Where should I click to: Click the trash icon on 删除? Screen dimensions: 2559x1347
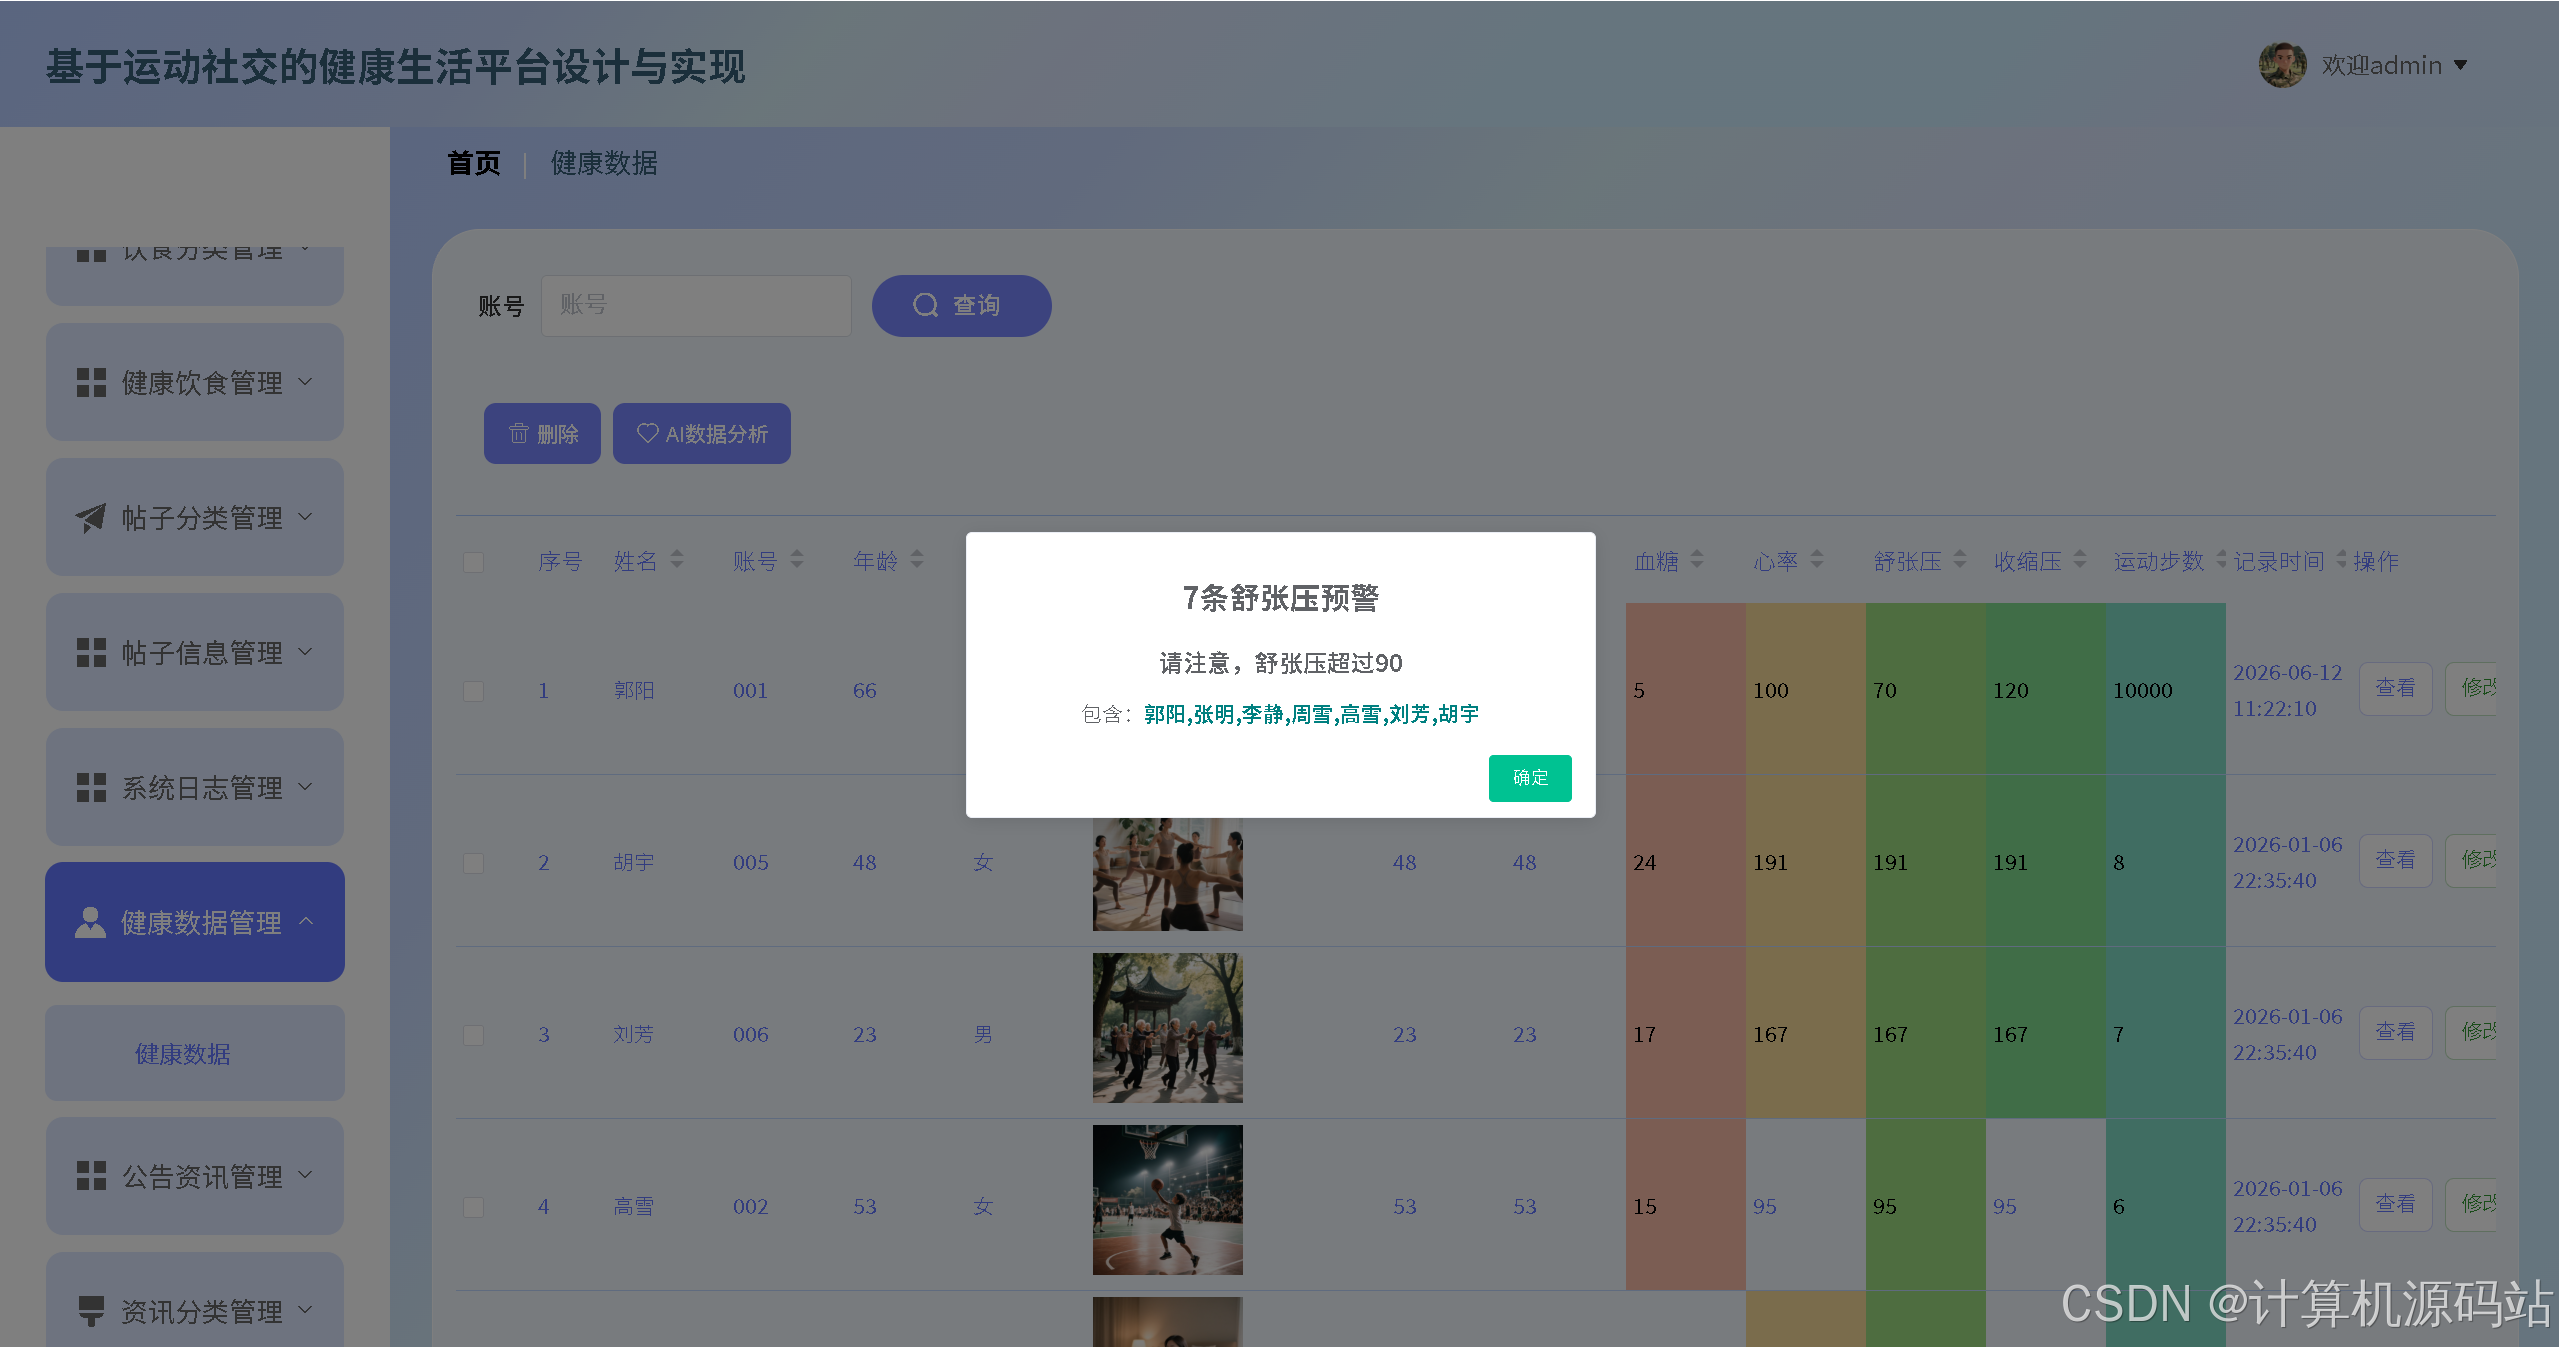519,433
